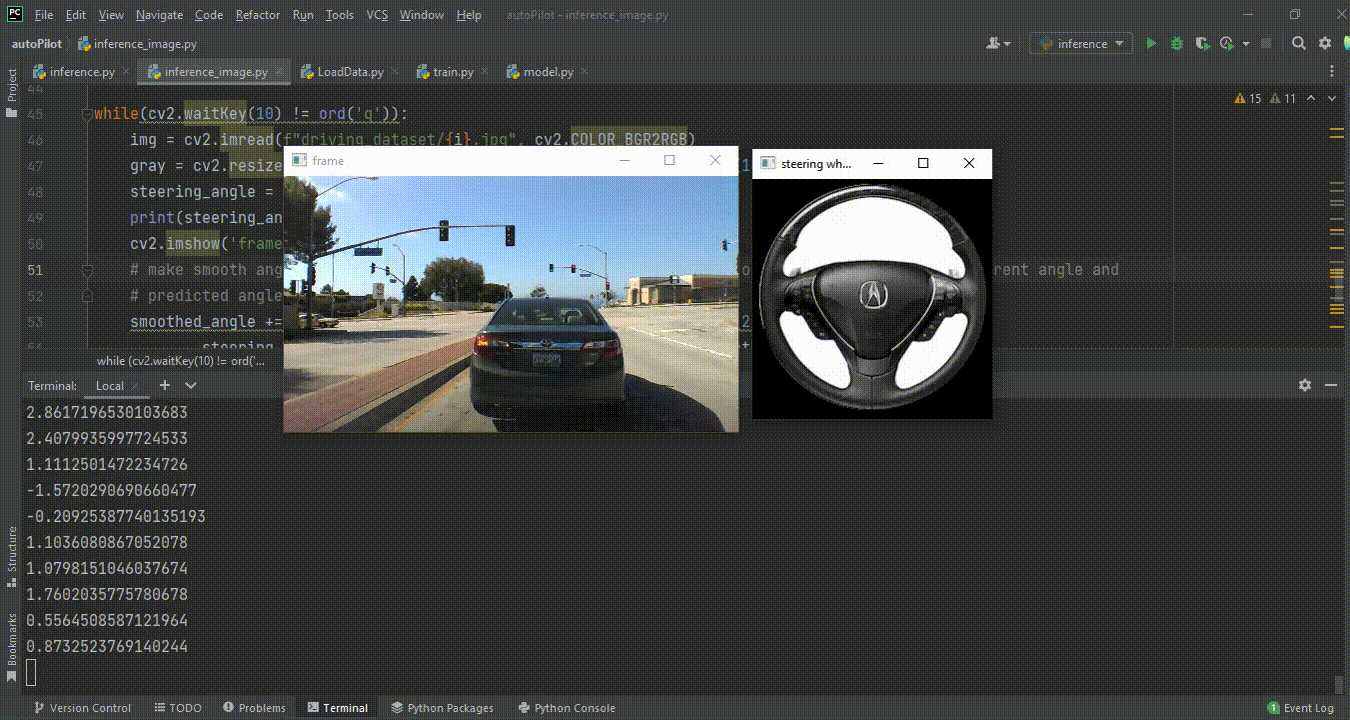This screenshot has height=720, width=1350.
Task: Open the Edit menu
Action: 76,15
